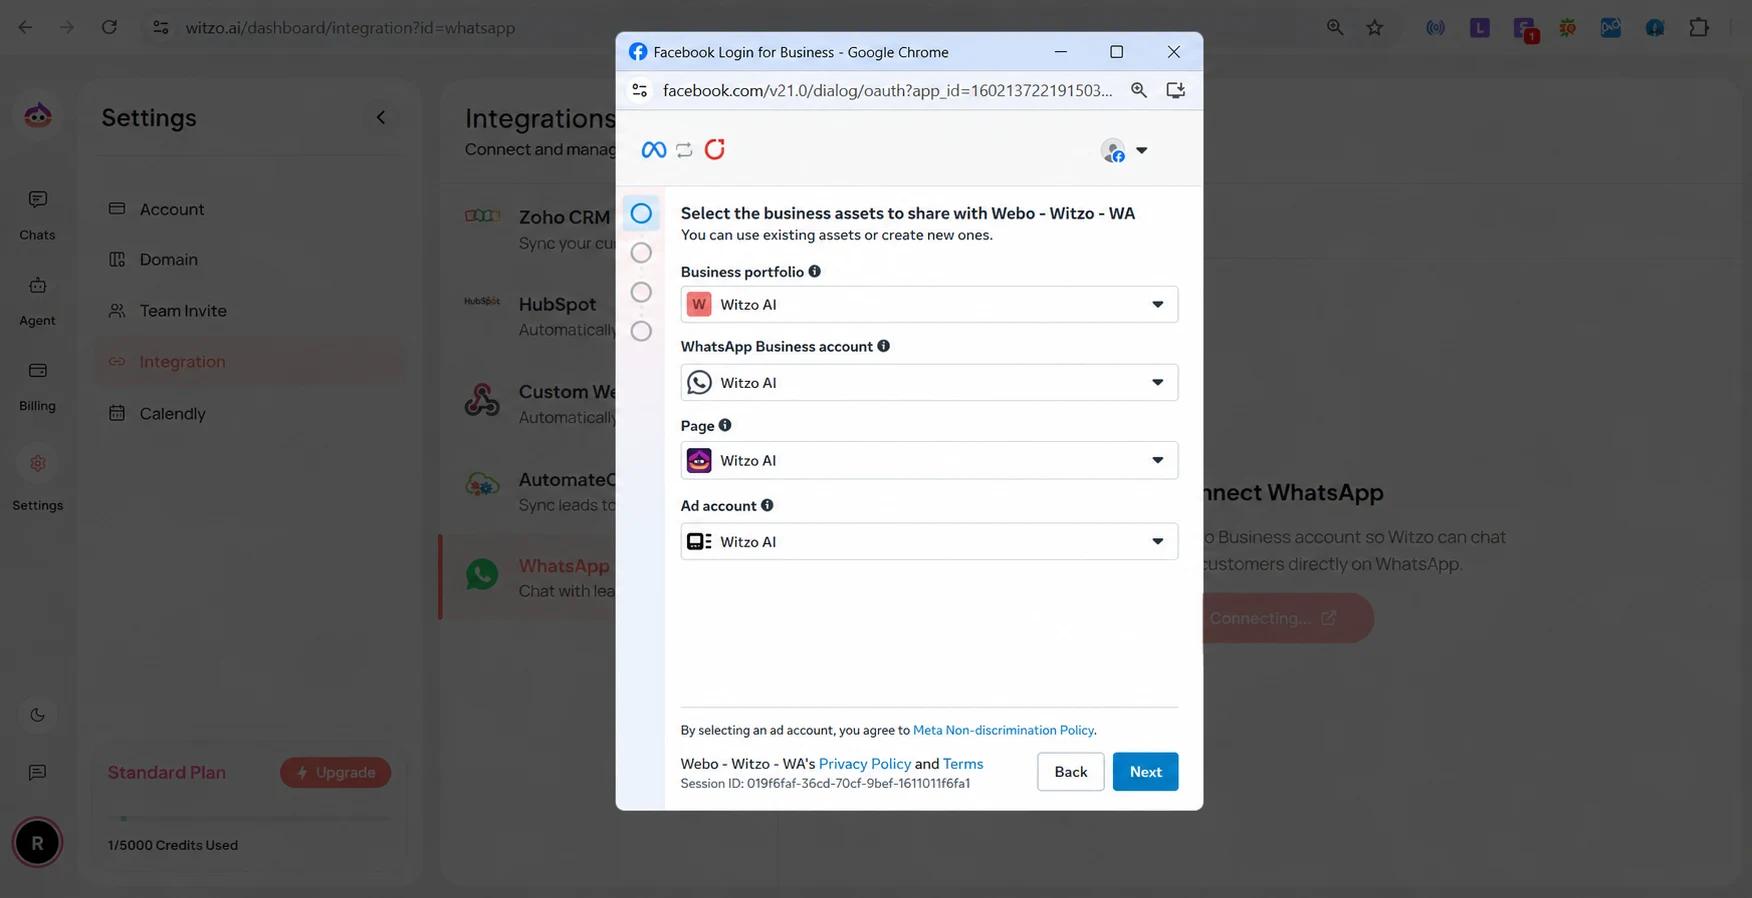This screenshot has width=1752, height=898.
Task: Expand the WhatsApp Business account dropdown
Action: pyautogui.click(x=929, y=382)
